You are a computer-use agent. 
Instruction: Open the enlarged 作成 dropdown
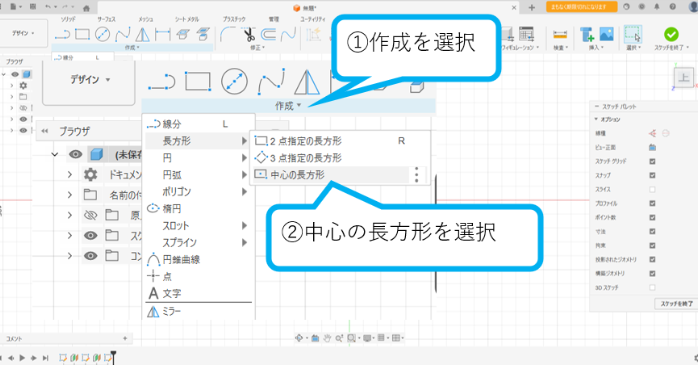click(288, 106)
